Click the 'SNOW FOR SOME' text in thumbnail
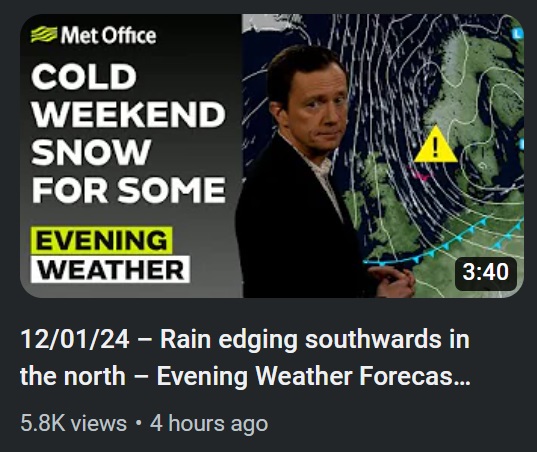This screenshot has width=537, height=452. (x=128, y=171)
